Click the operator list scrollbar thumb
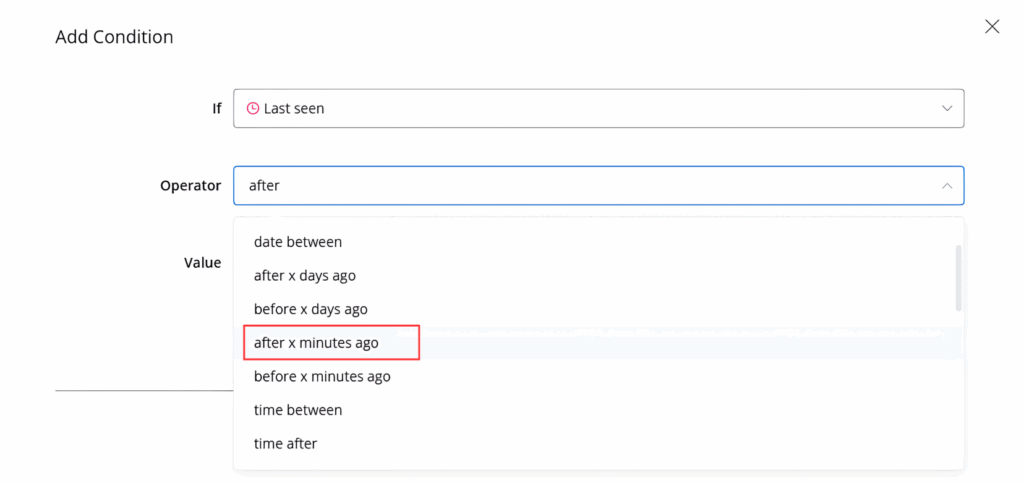The width and height of the screenshot is (1024, 483). pos(958,277)
